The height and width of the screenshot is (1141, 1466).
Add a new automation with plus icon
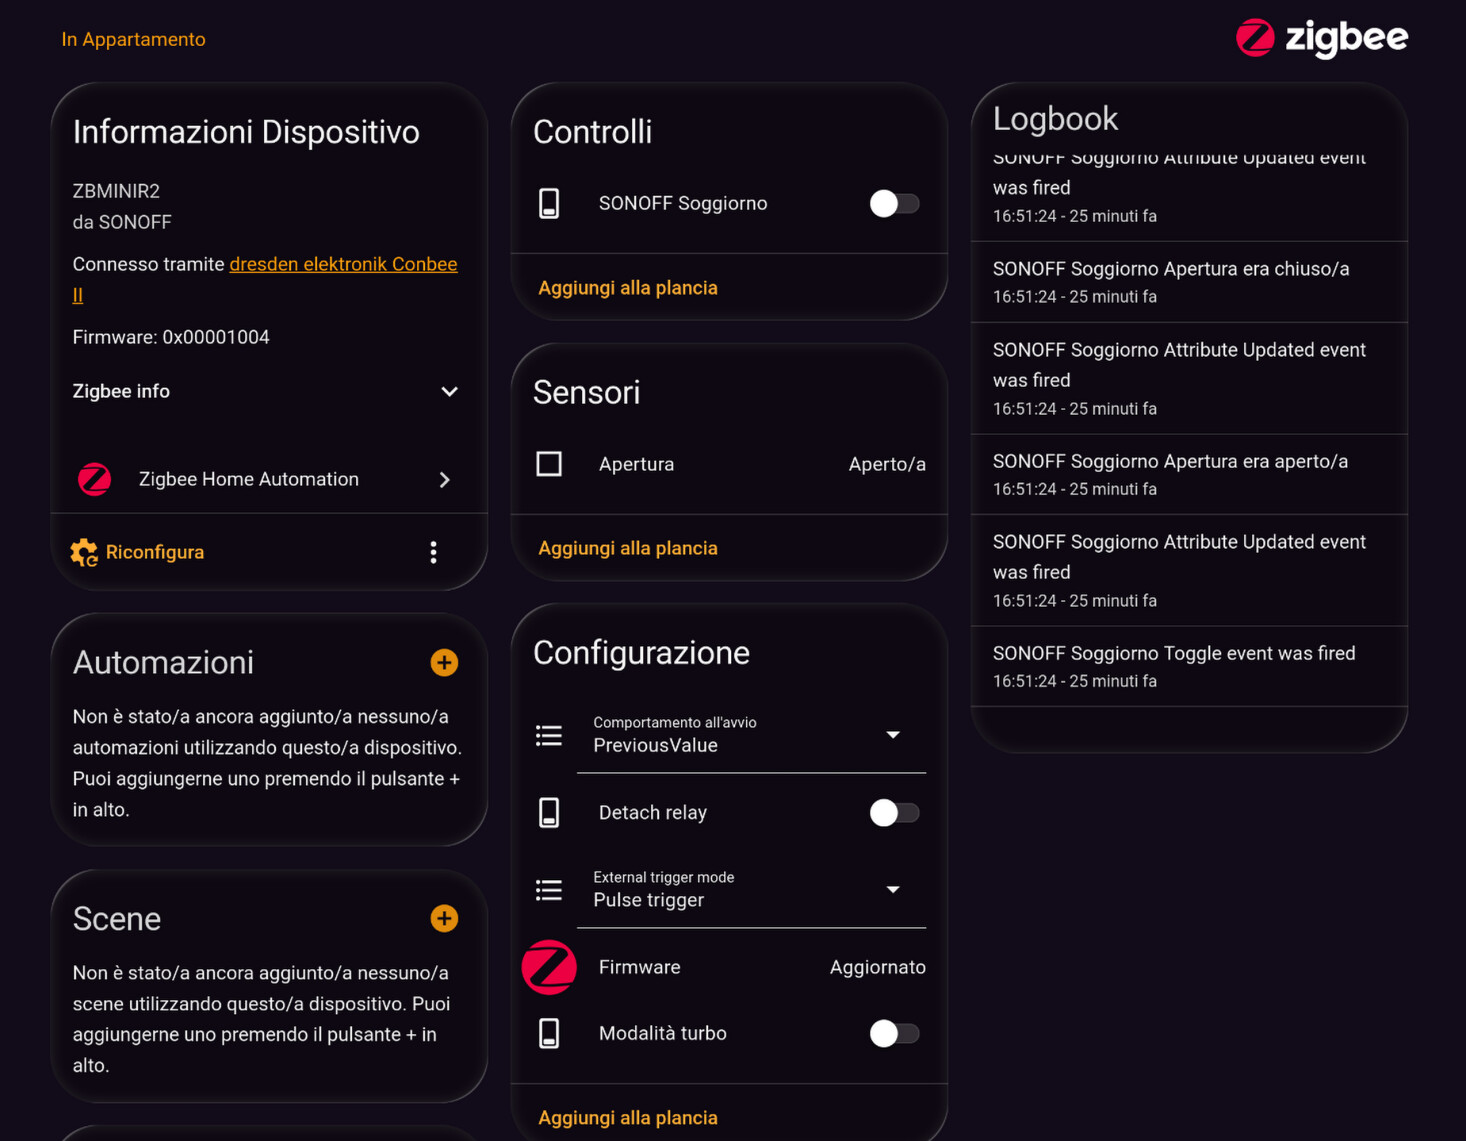point(444,663)
